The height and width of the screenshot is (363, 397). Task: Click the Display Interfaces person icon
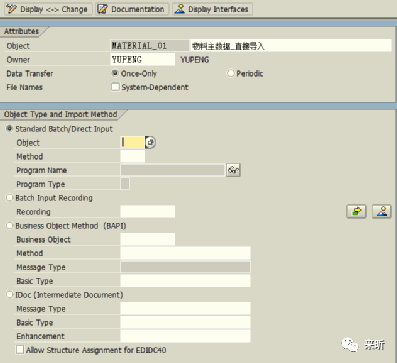click(180, 9)
